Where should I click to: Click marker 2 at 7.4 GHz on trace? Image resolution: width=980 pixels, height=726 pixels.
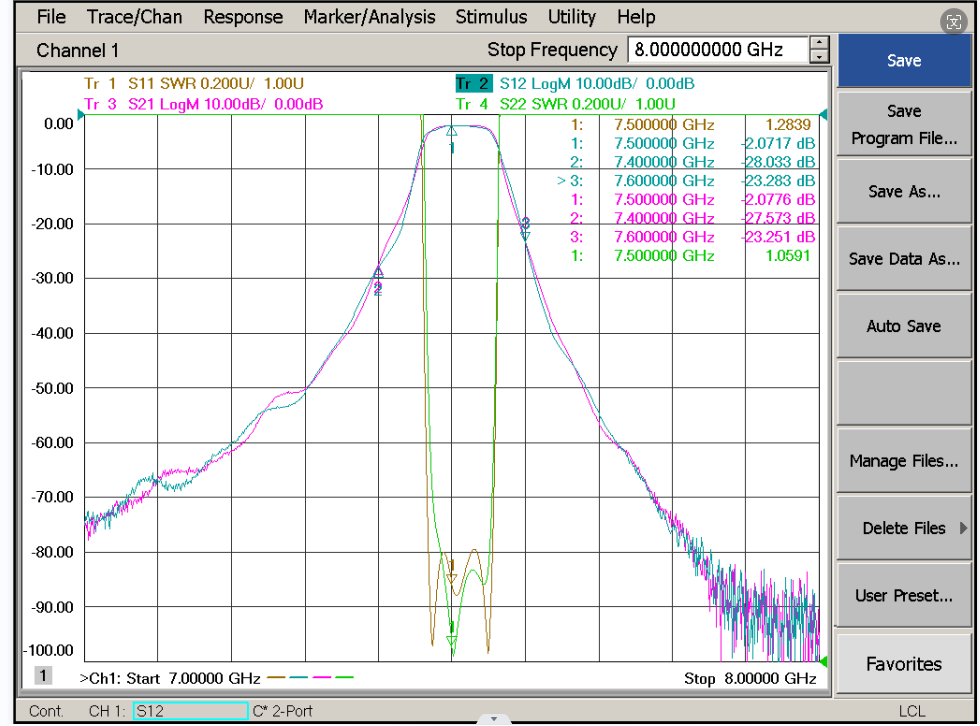[x=378, y=272]
